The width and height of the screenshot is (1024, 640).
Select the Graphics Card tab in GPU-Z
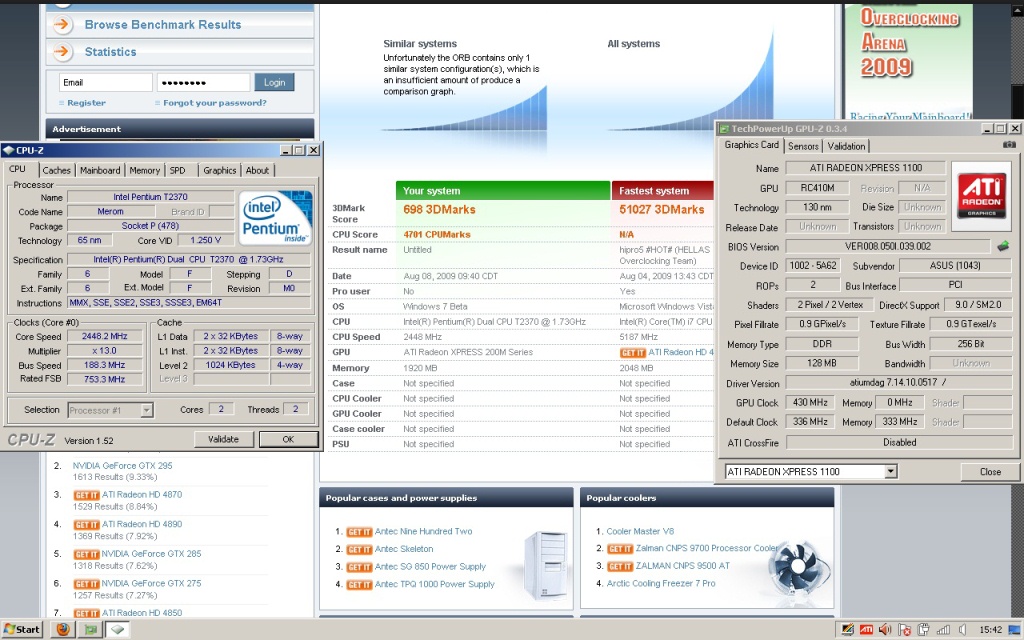tap(752, 145)
